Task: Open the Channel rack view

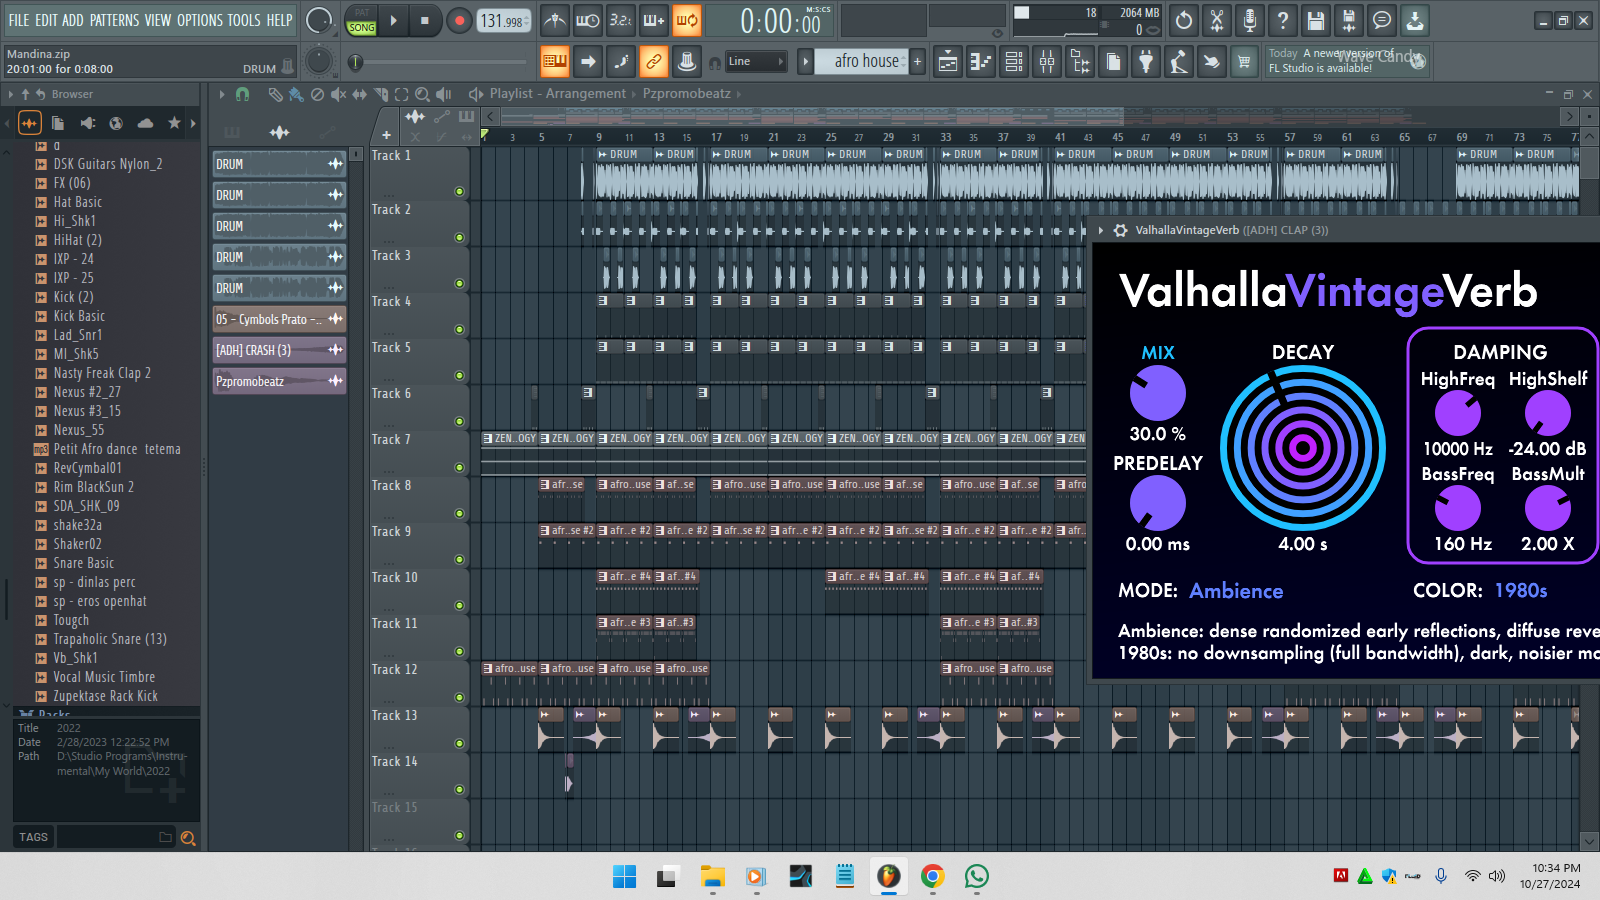Action: (1014, 62)
